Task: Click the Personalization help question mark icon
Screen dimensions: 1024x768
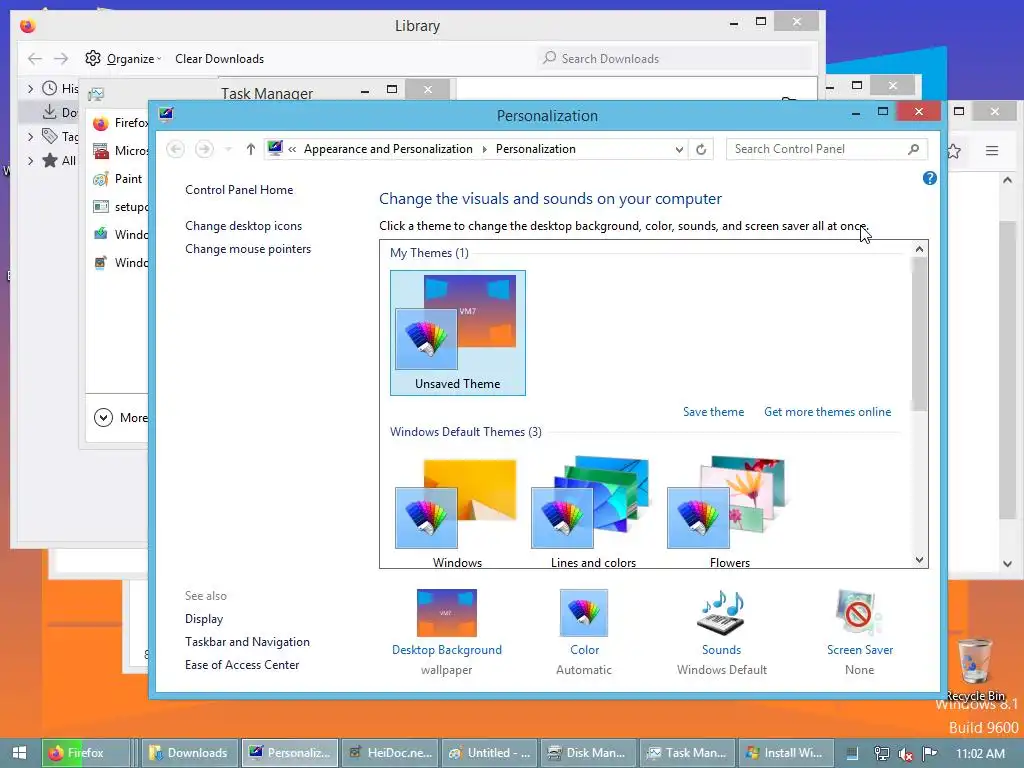Action: (x=930, y=178)
